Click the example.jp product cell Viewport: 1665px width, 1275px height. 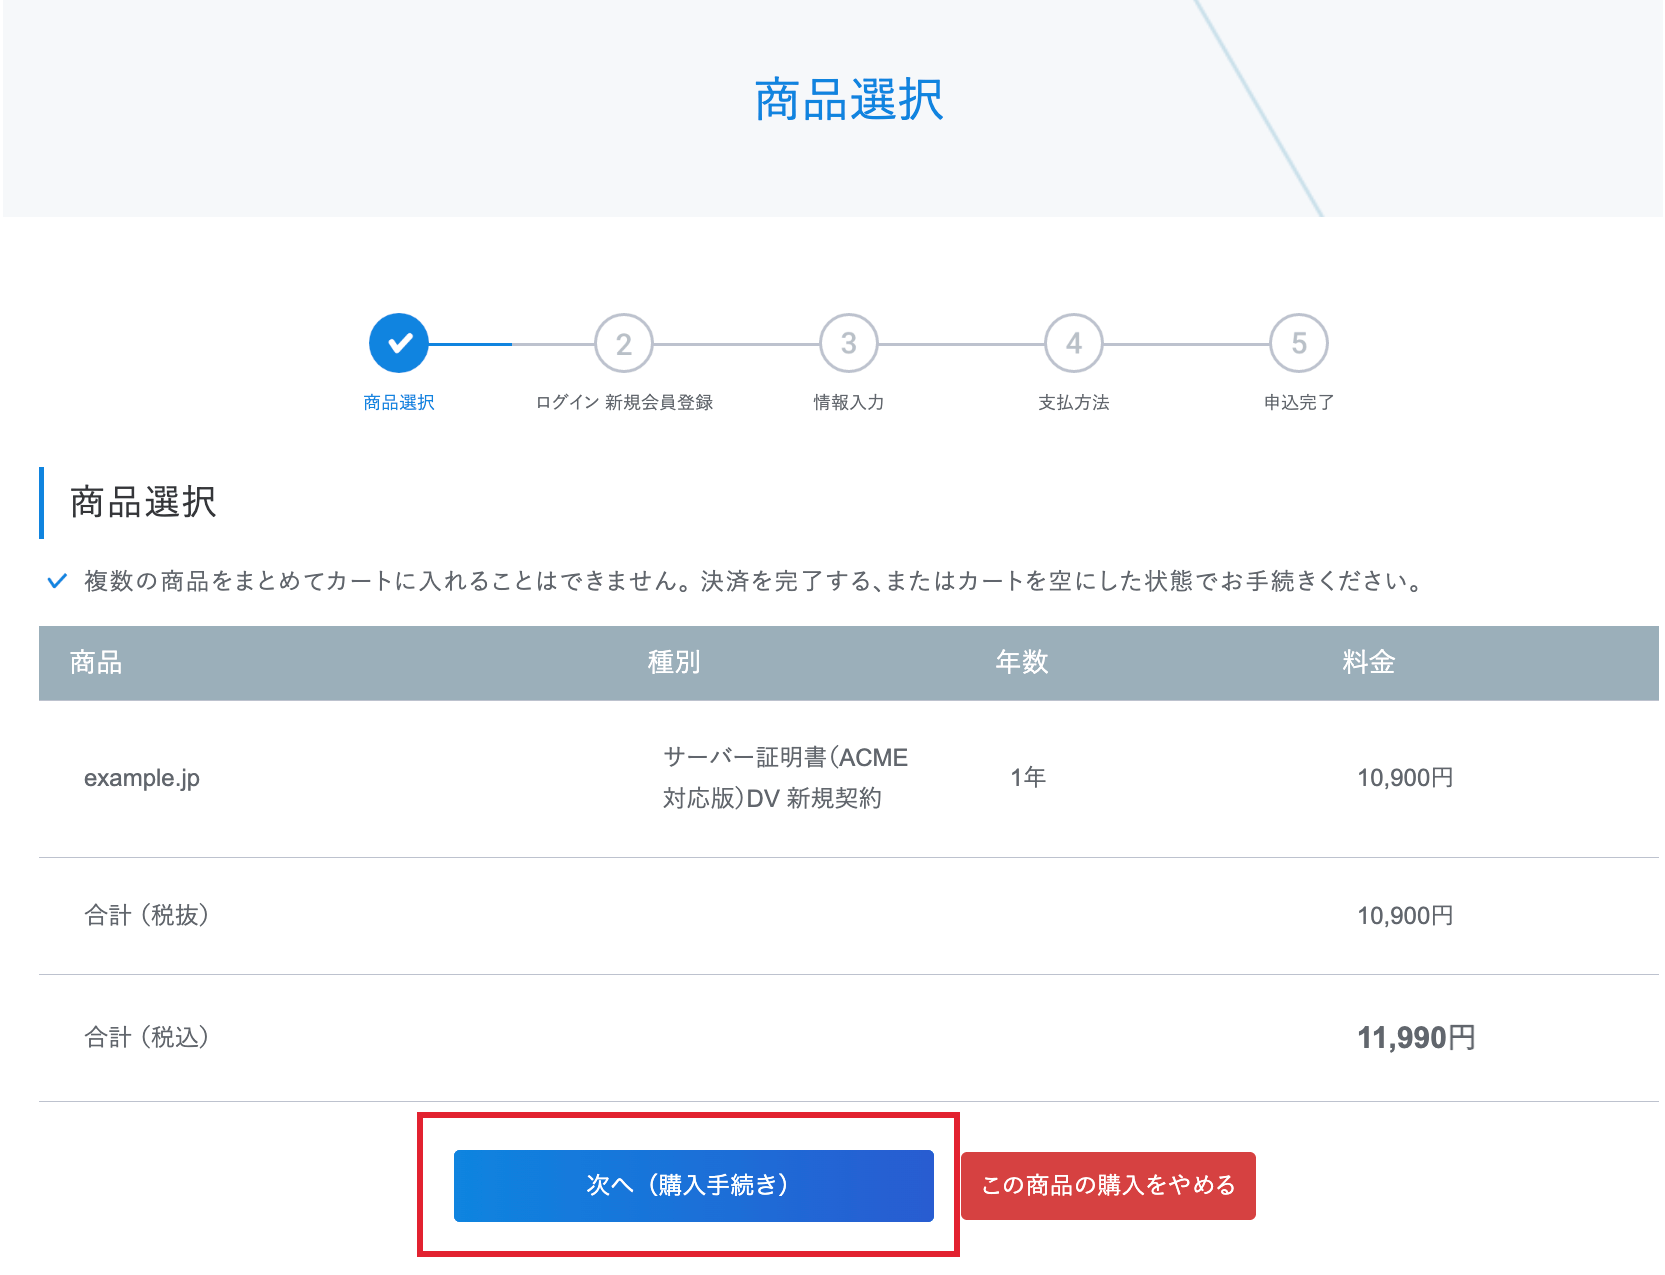click(x=142, y=778)
